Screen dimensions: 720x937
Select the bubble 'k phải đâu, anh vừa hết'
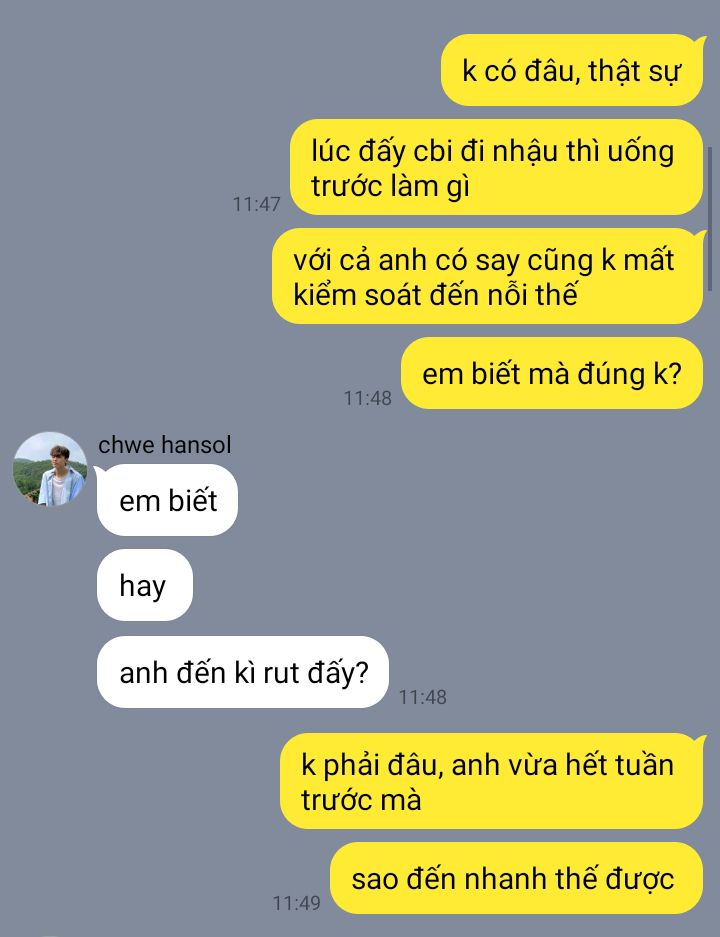[x=492, y=782]
